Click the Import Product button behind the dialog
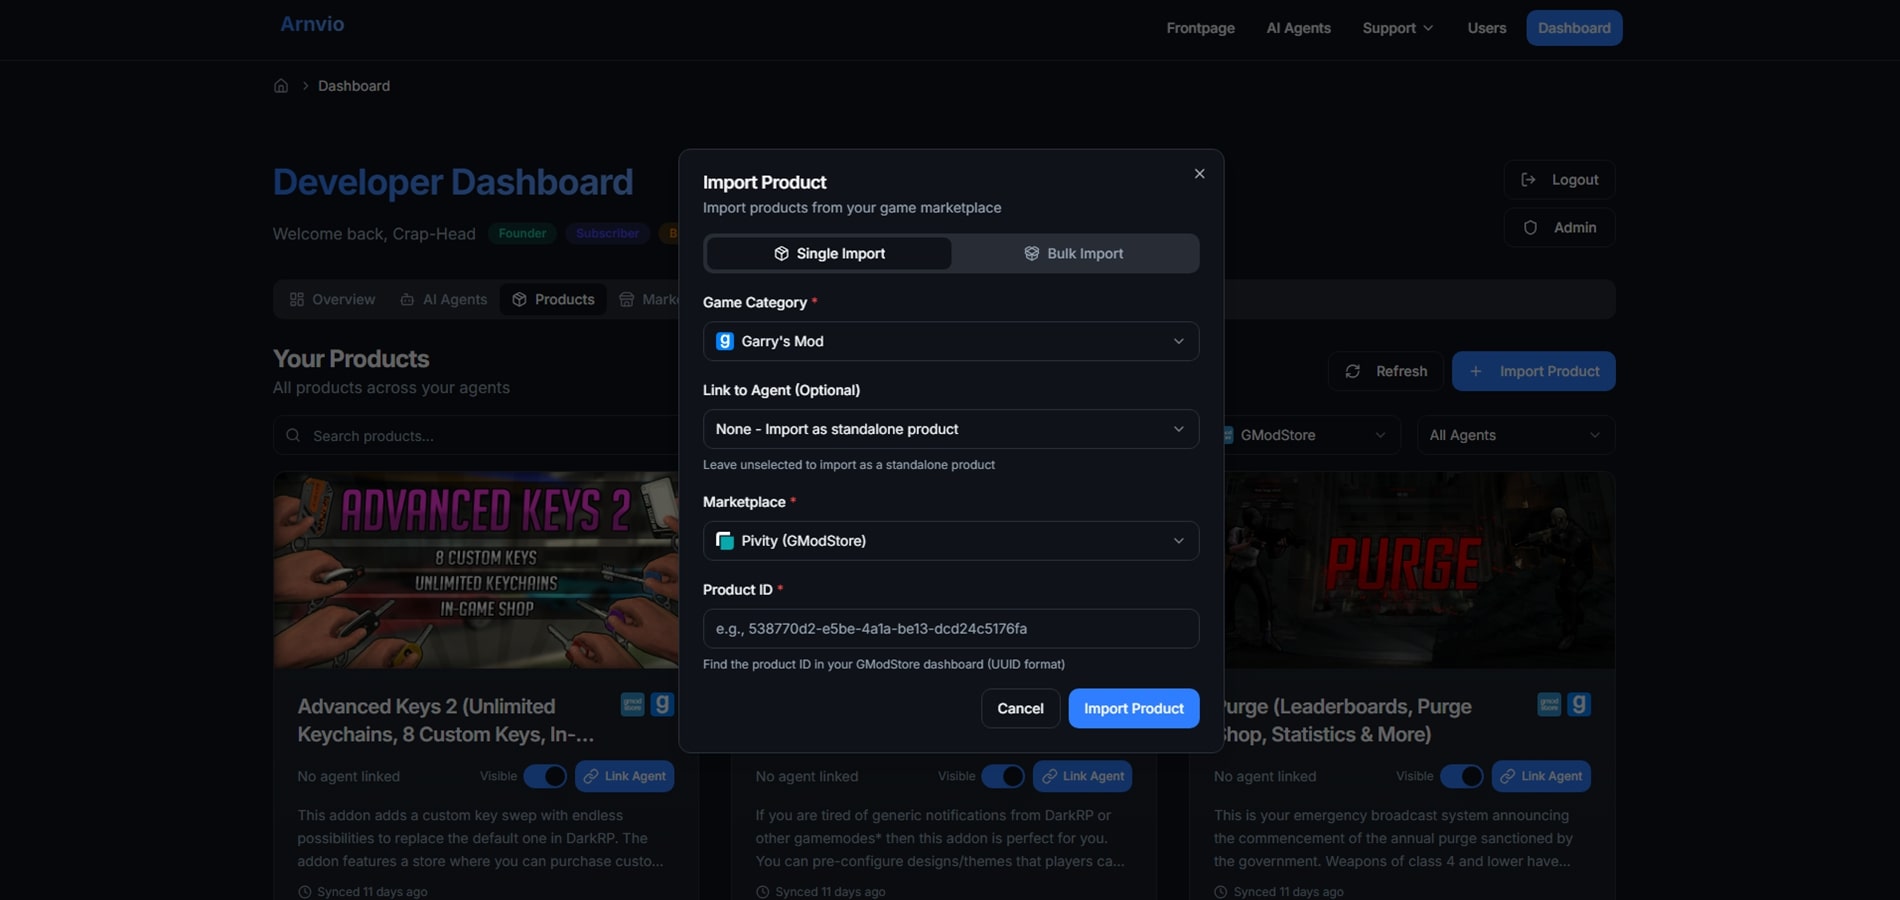 click(x=1533, y=371)
